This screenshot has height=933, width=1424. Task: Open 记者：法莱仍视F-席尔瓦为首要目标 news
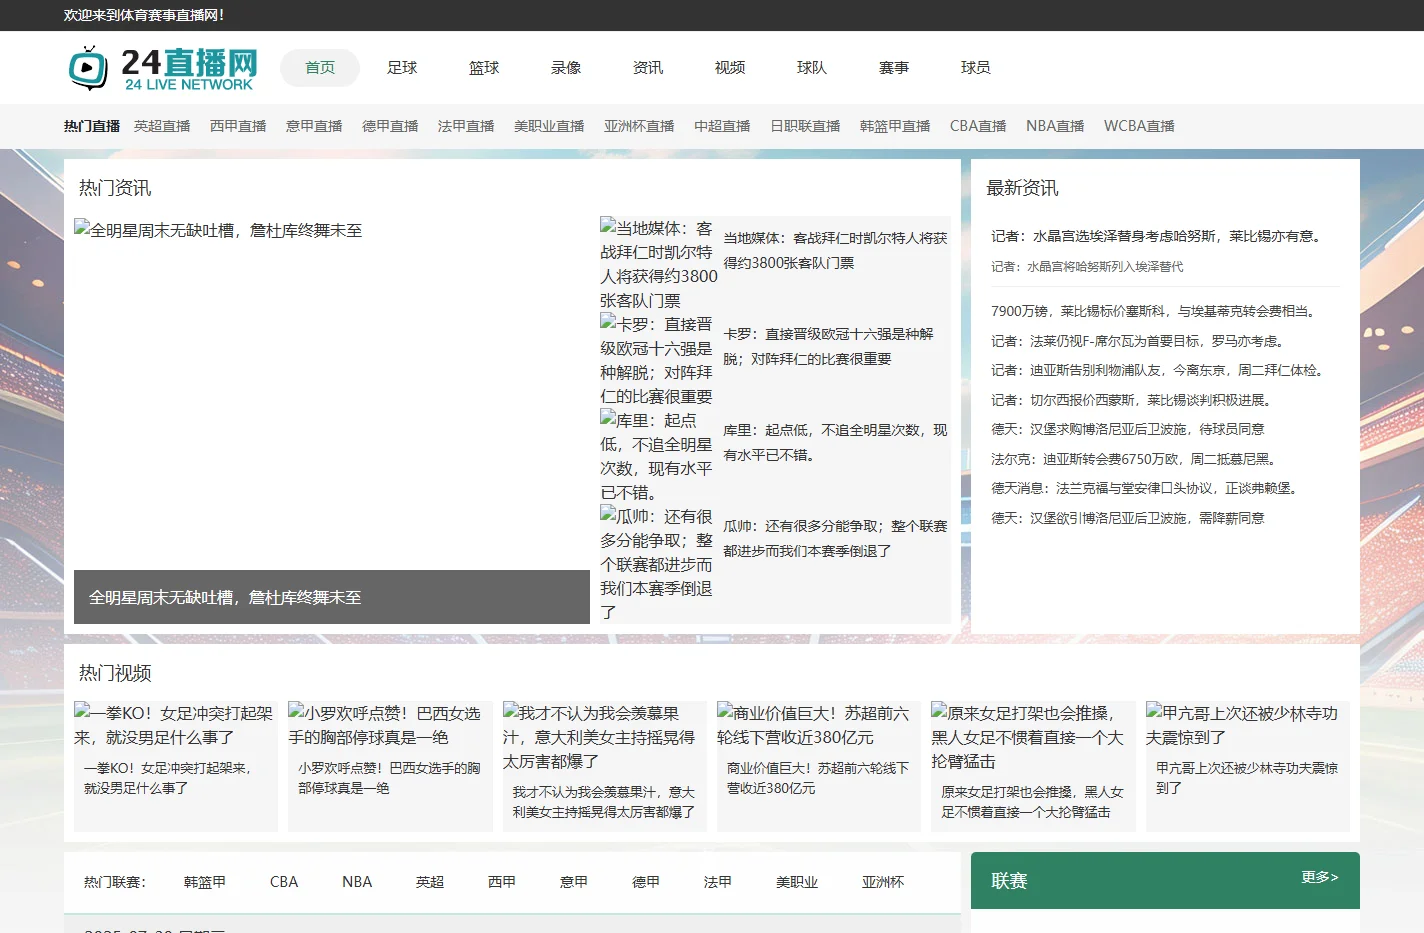(1140, 341)
